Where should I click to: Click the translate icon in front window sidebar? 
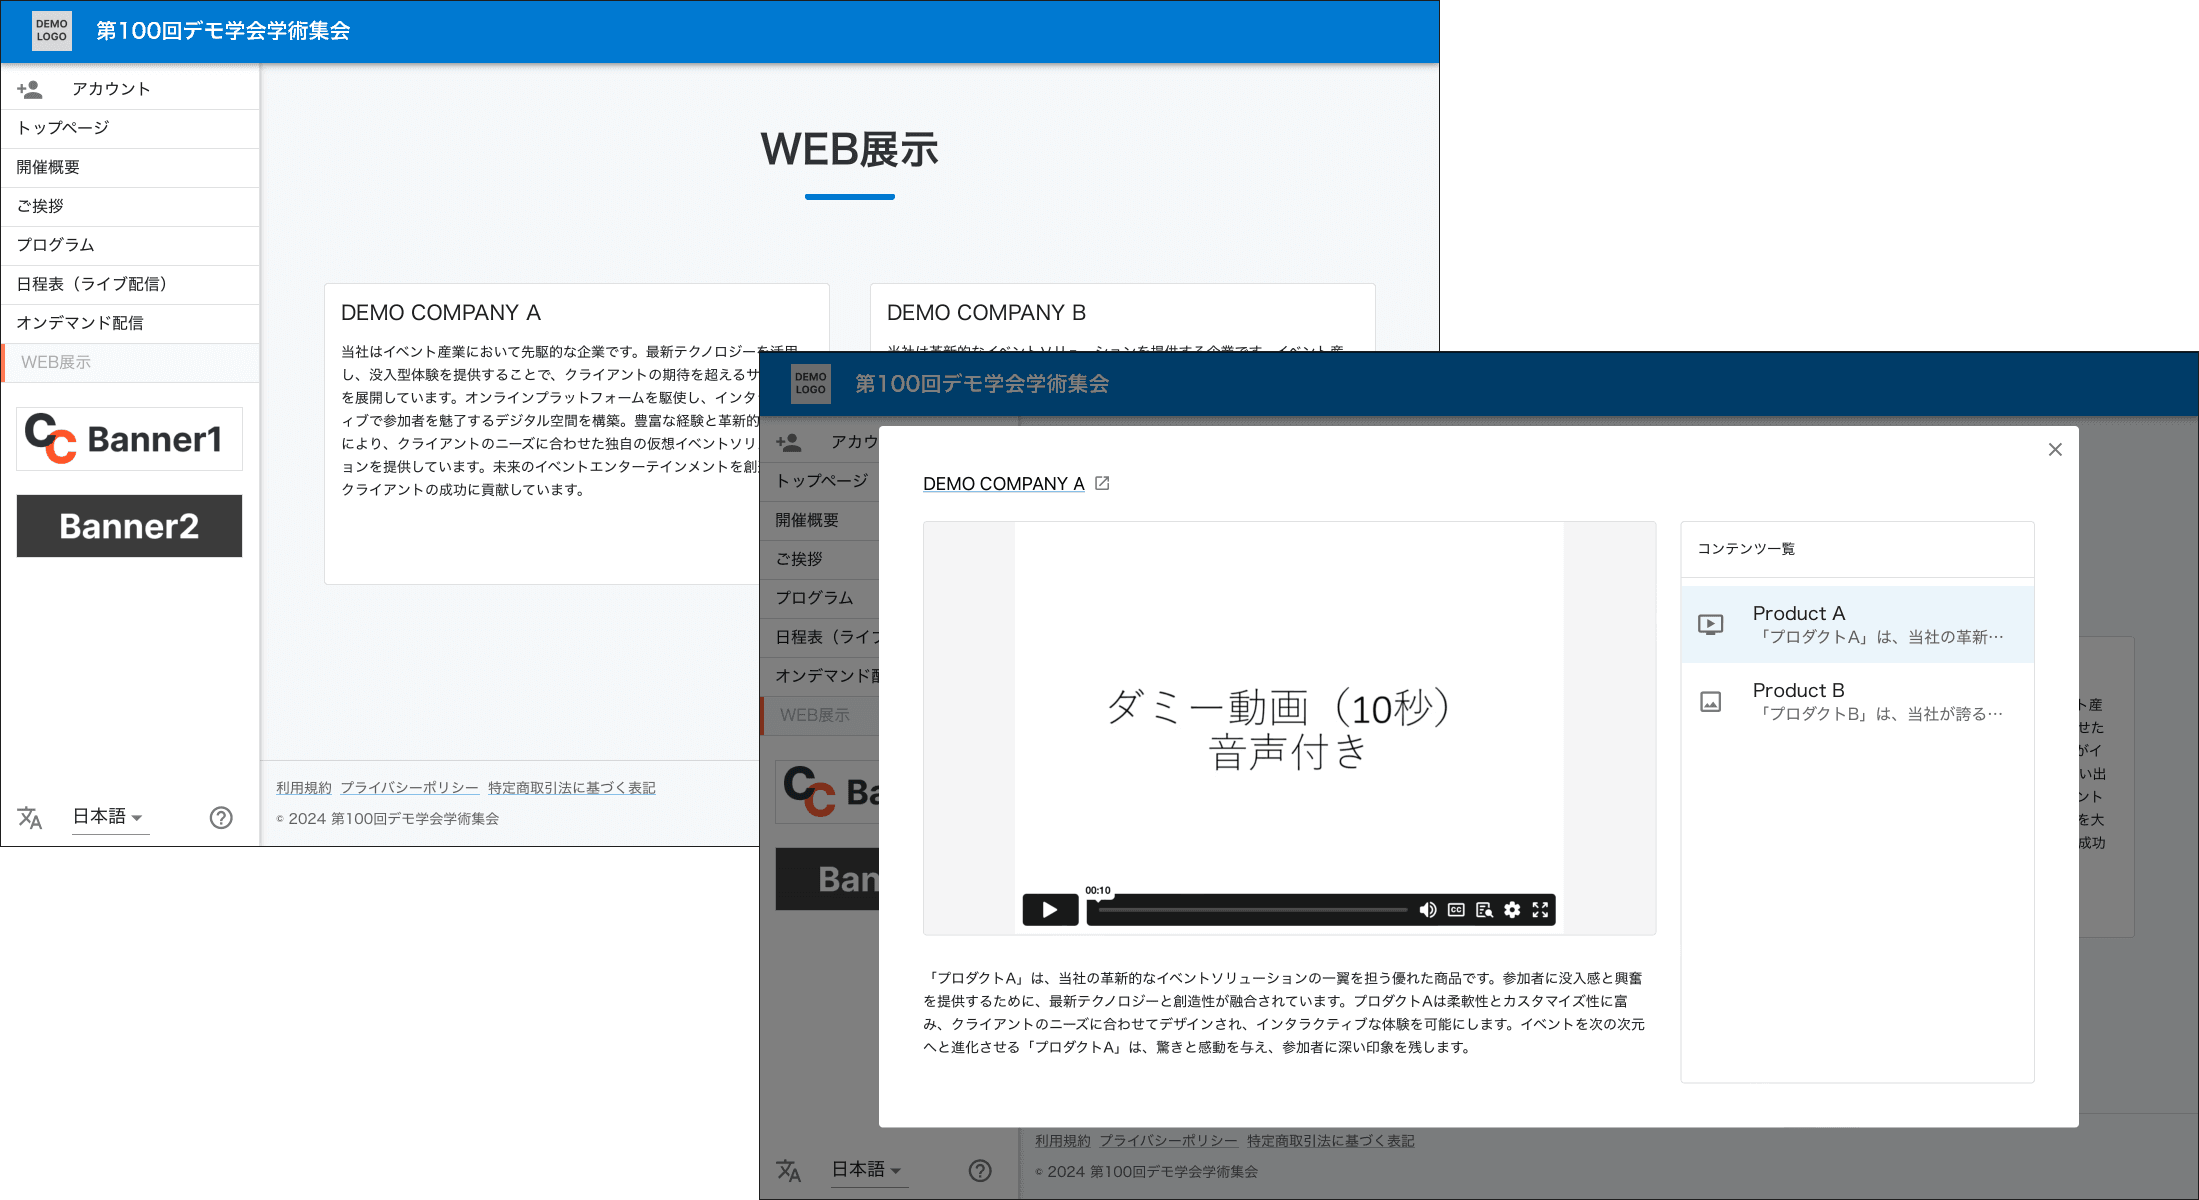(x=789, y=1171)
